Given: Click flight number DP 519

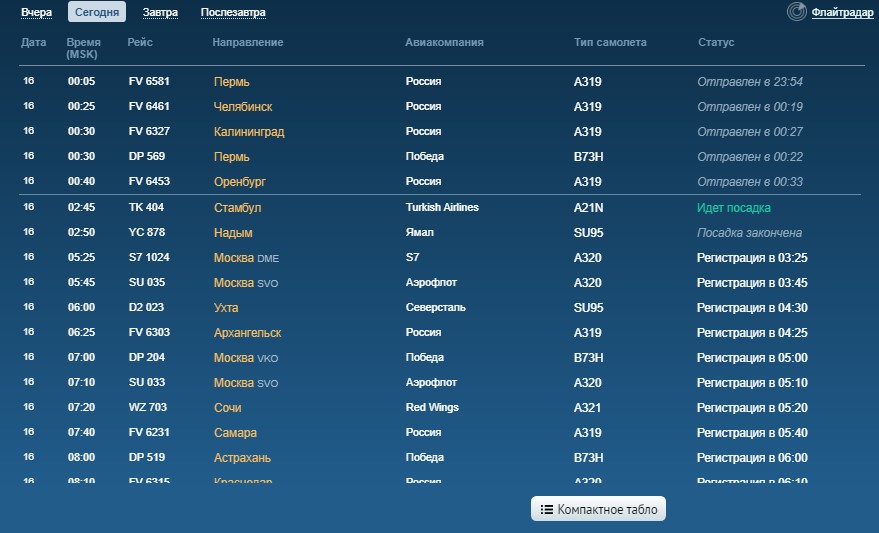Looking at the screenshot, I should click(147, 457).
